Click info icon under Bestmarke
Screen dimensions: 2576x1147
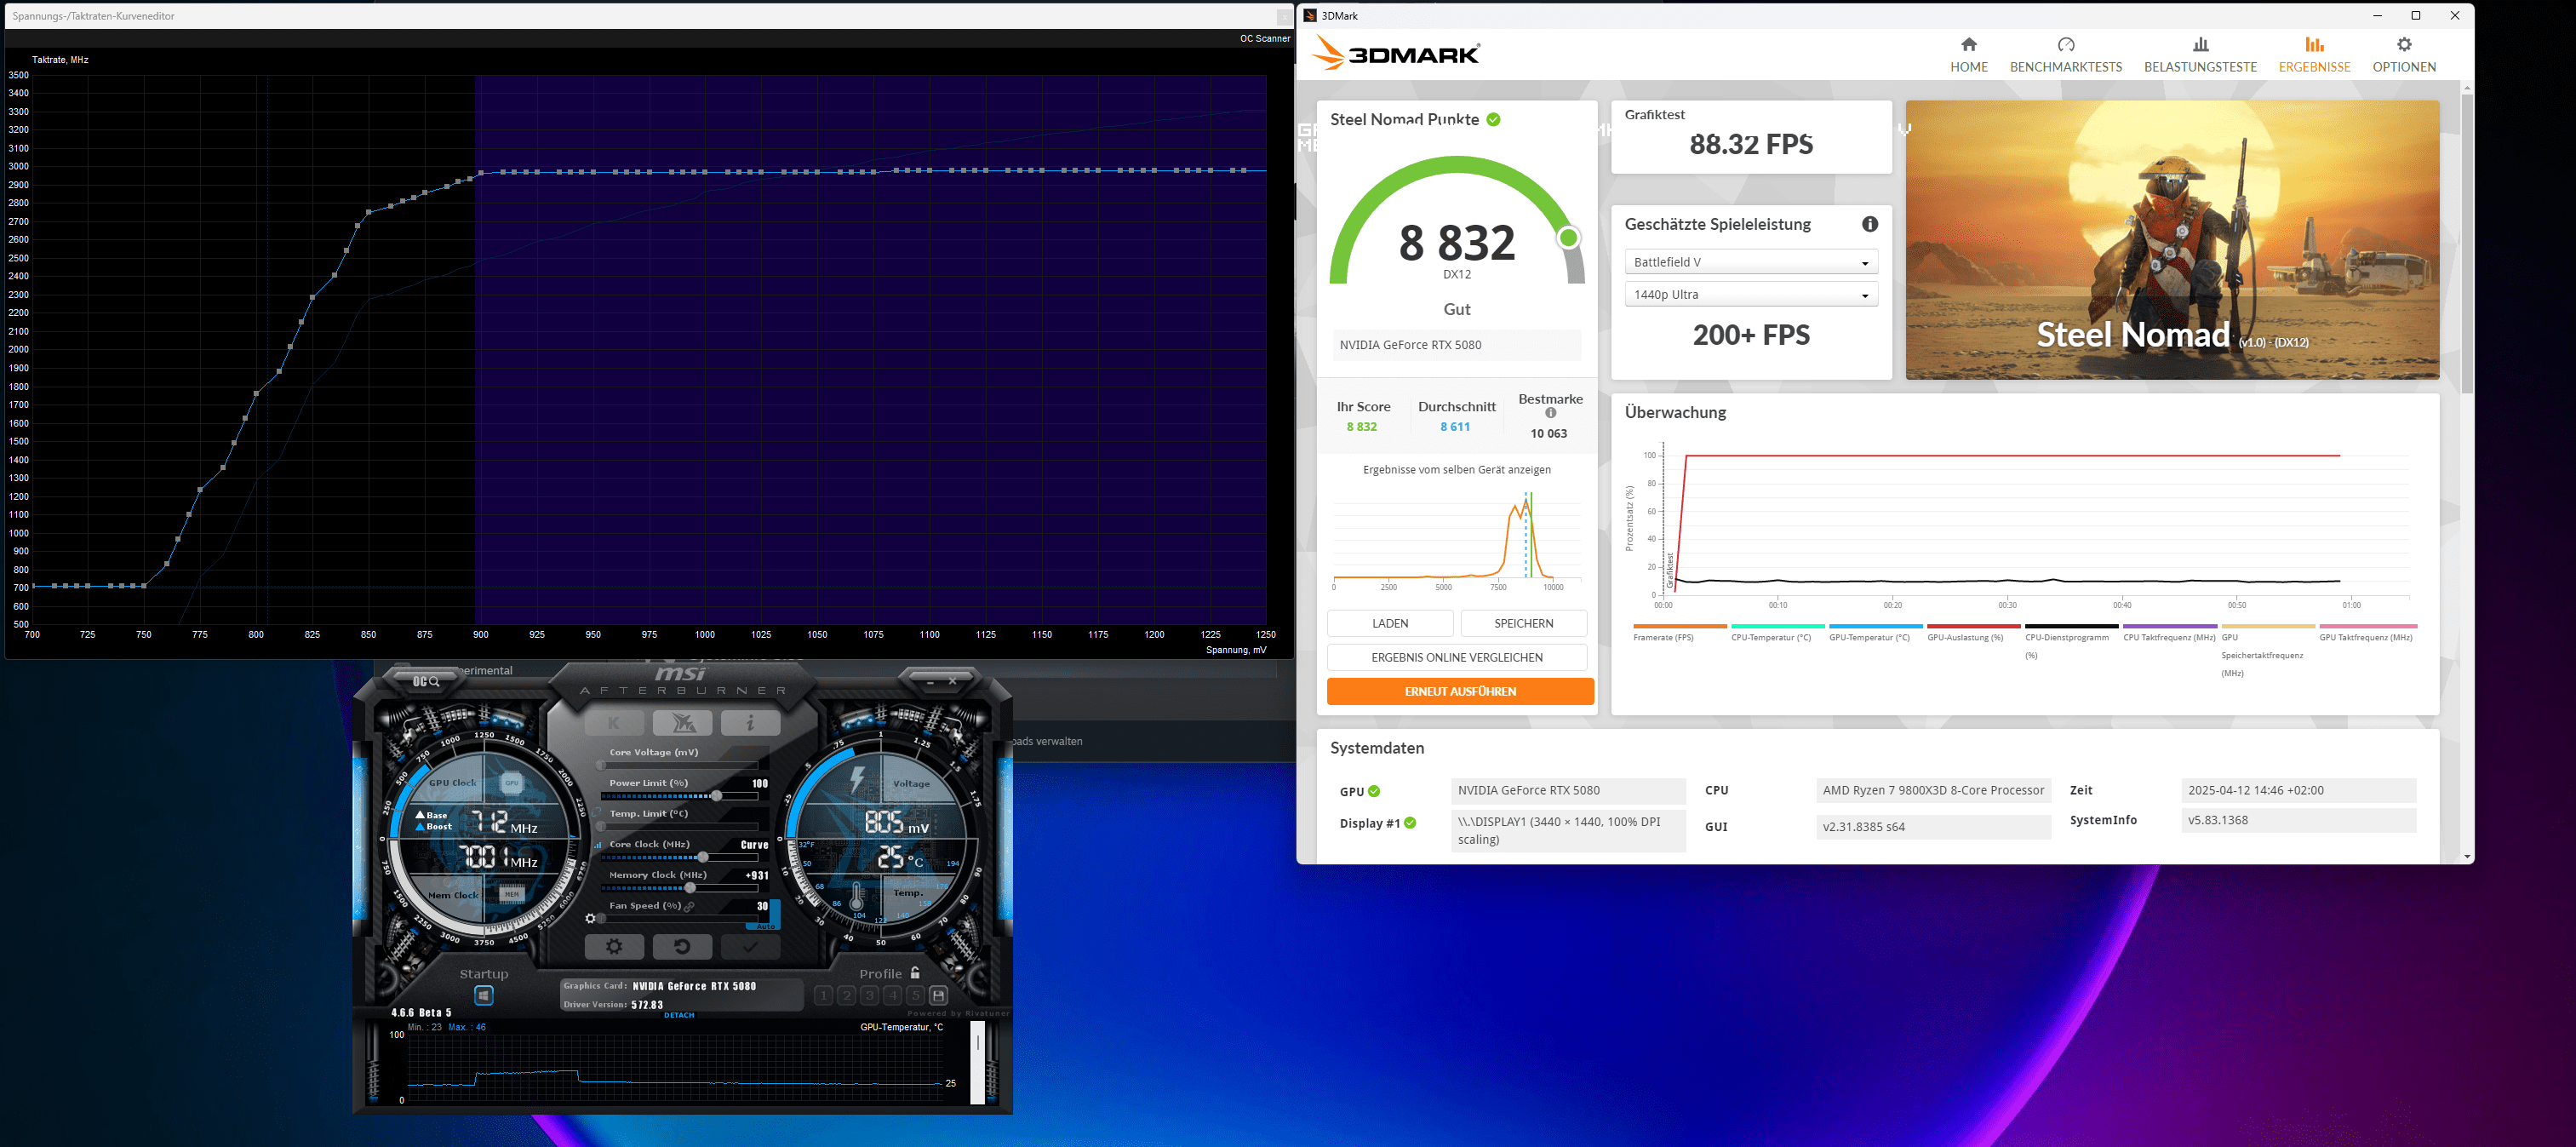pos(1551,413)
